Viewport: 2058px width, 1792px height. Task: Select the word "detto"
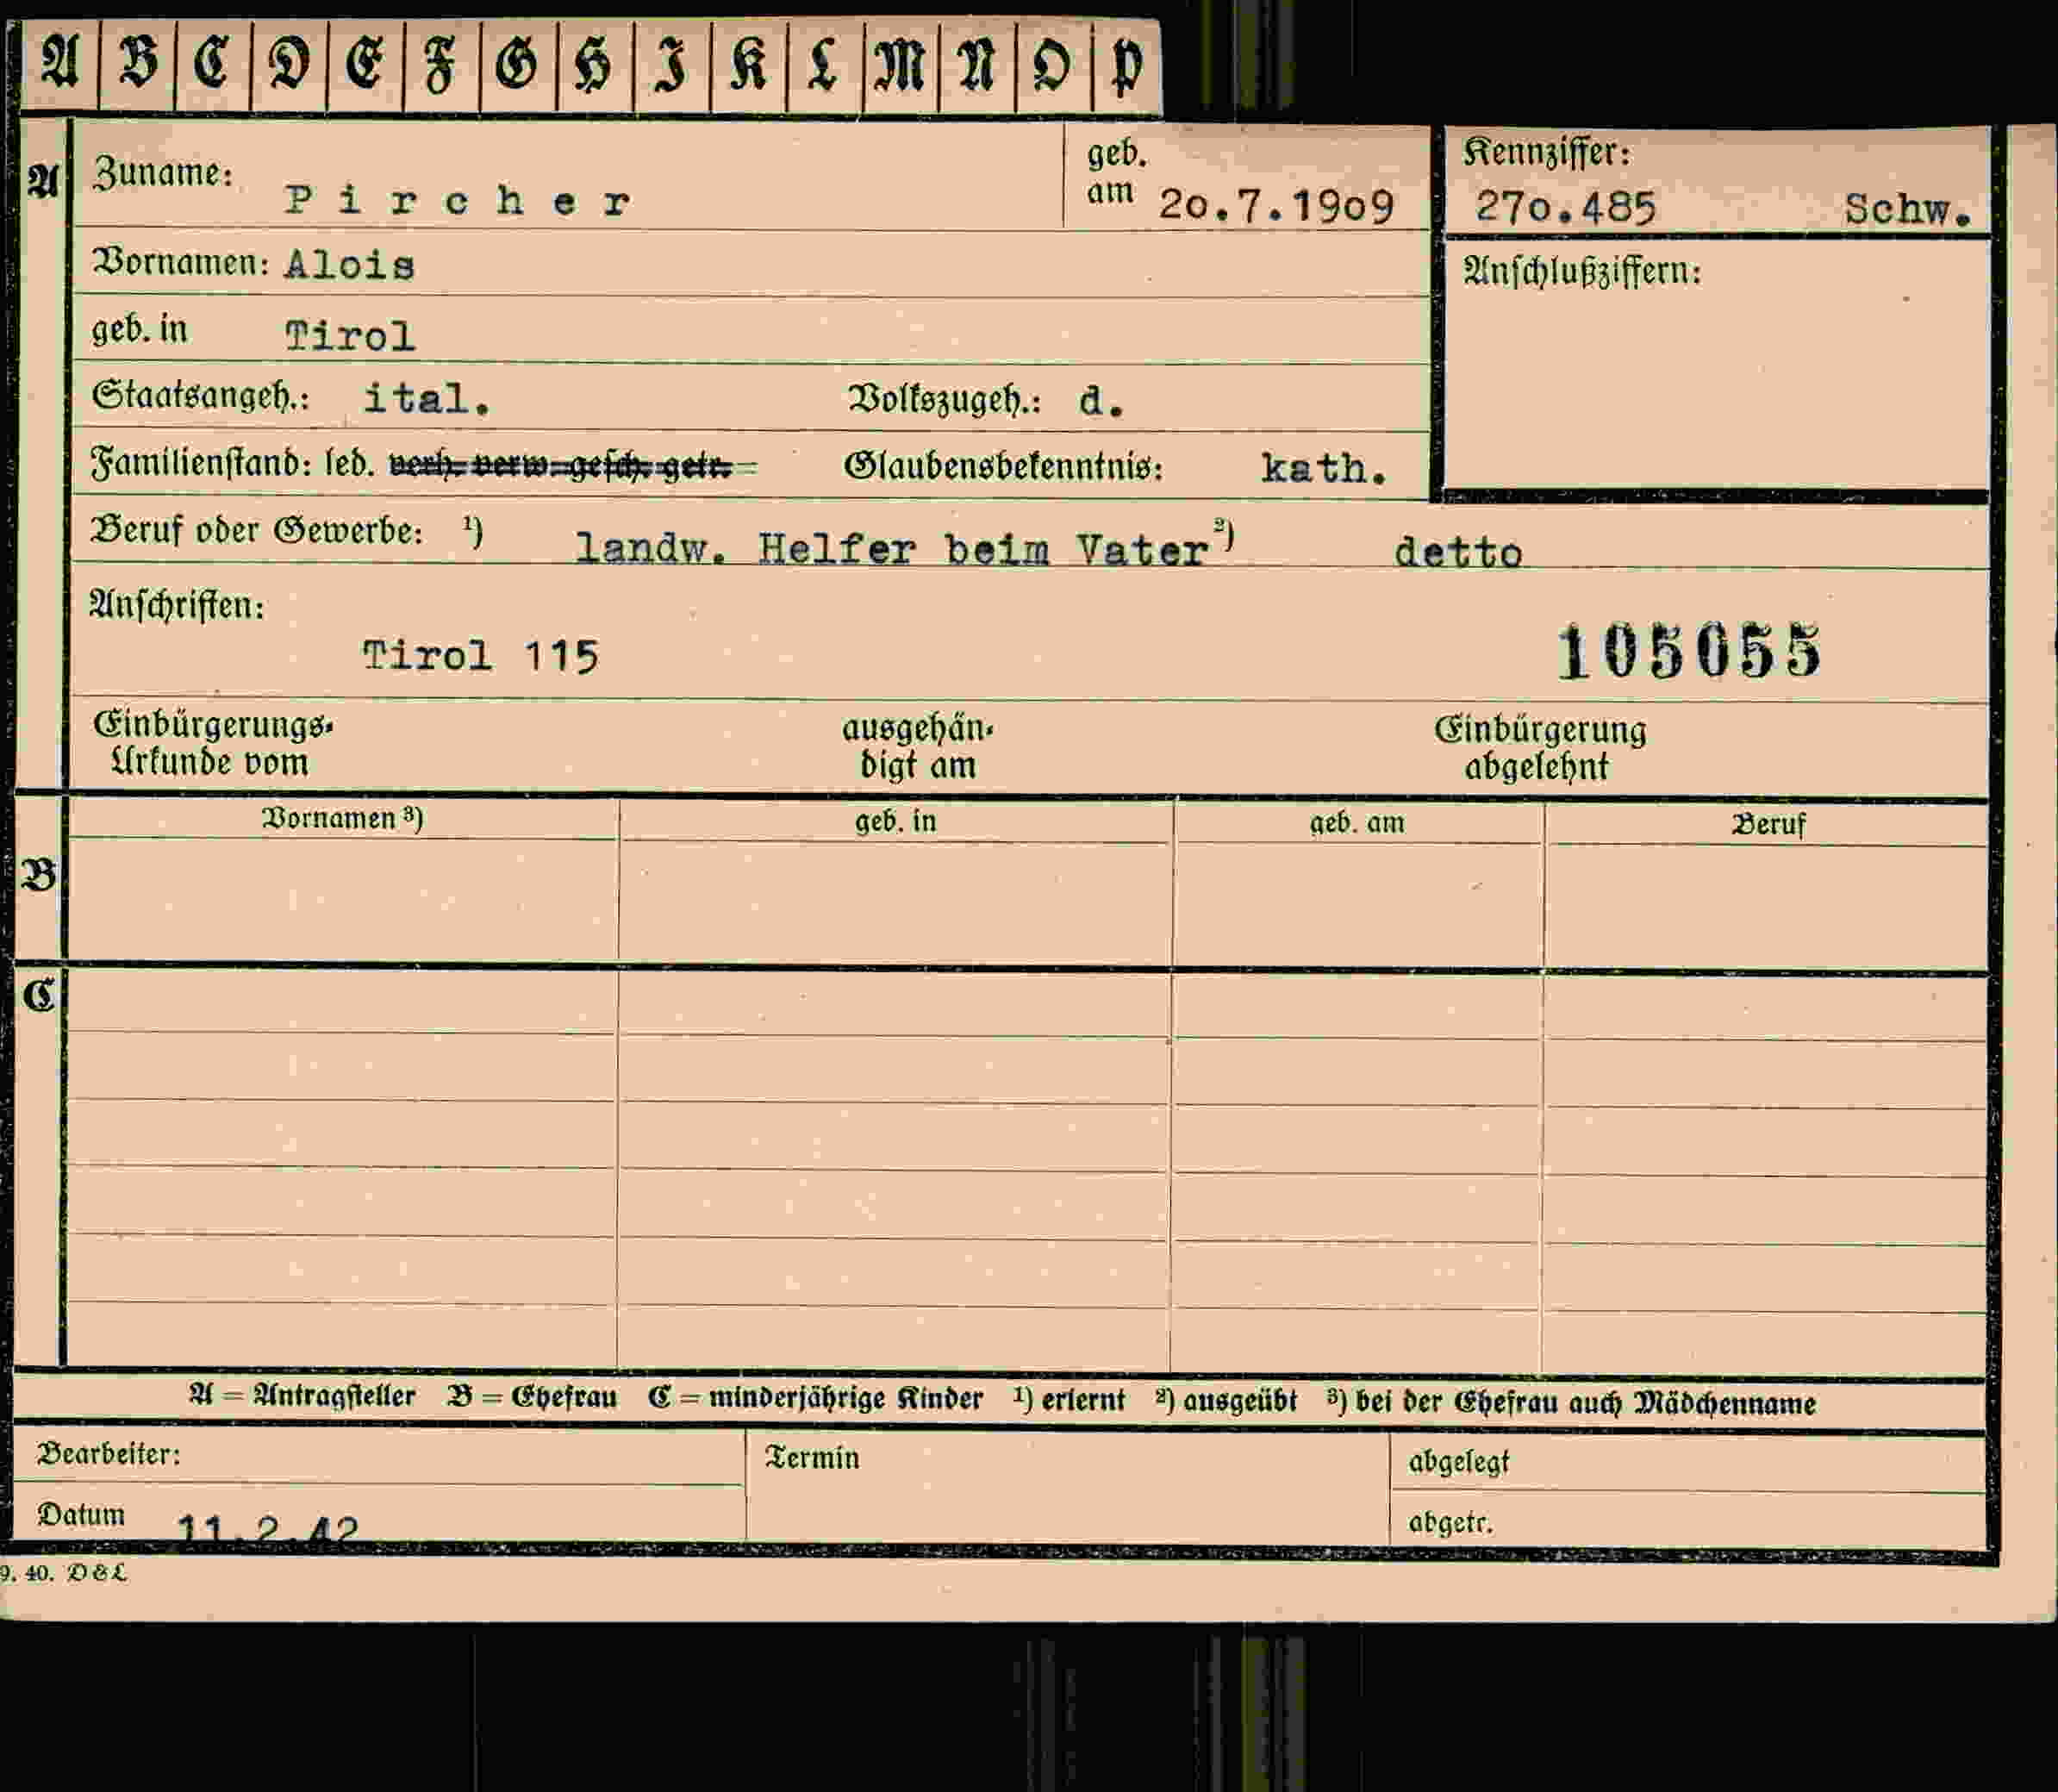click(1459, 552)
